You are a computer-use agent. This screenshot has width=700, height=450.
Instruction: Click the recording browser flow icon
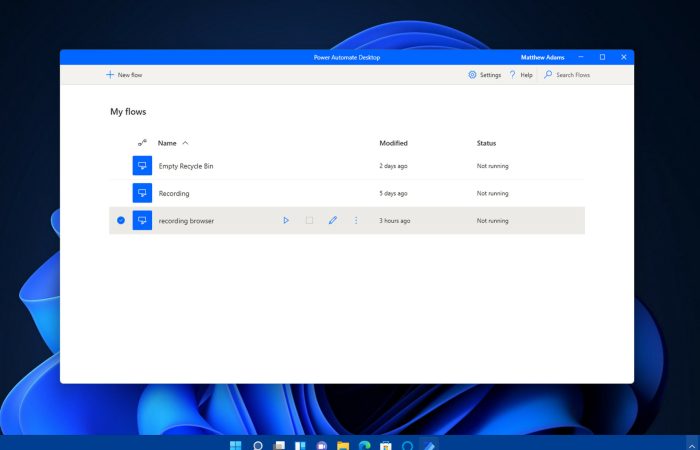click(142, 221)
